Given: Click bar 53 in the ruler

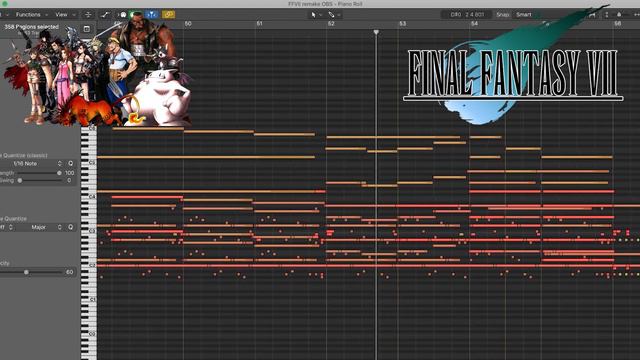Looking at the screenshot, I should click(402, 24).
